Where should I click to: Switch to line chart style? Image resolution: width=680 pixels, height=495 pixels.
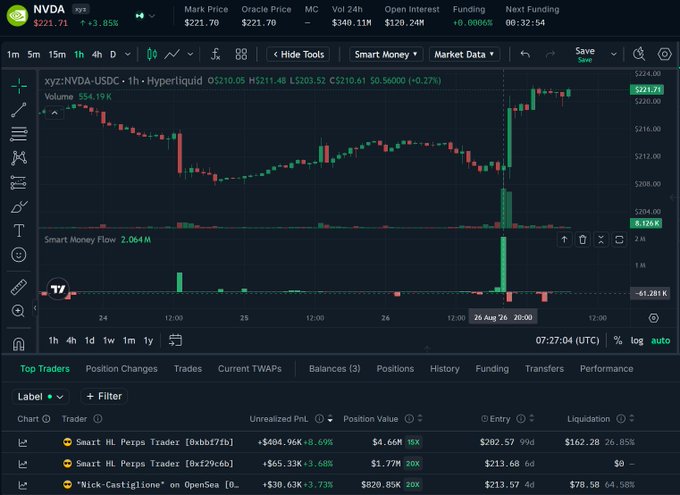172,54
